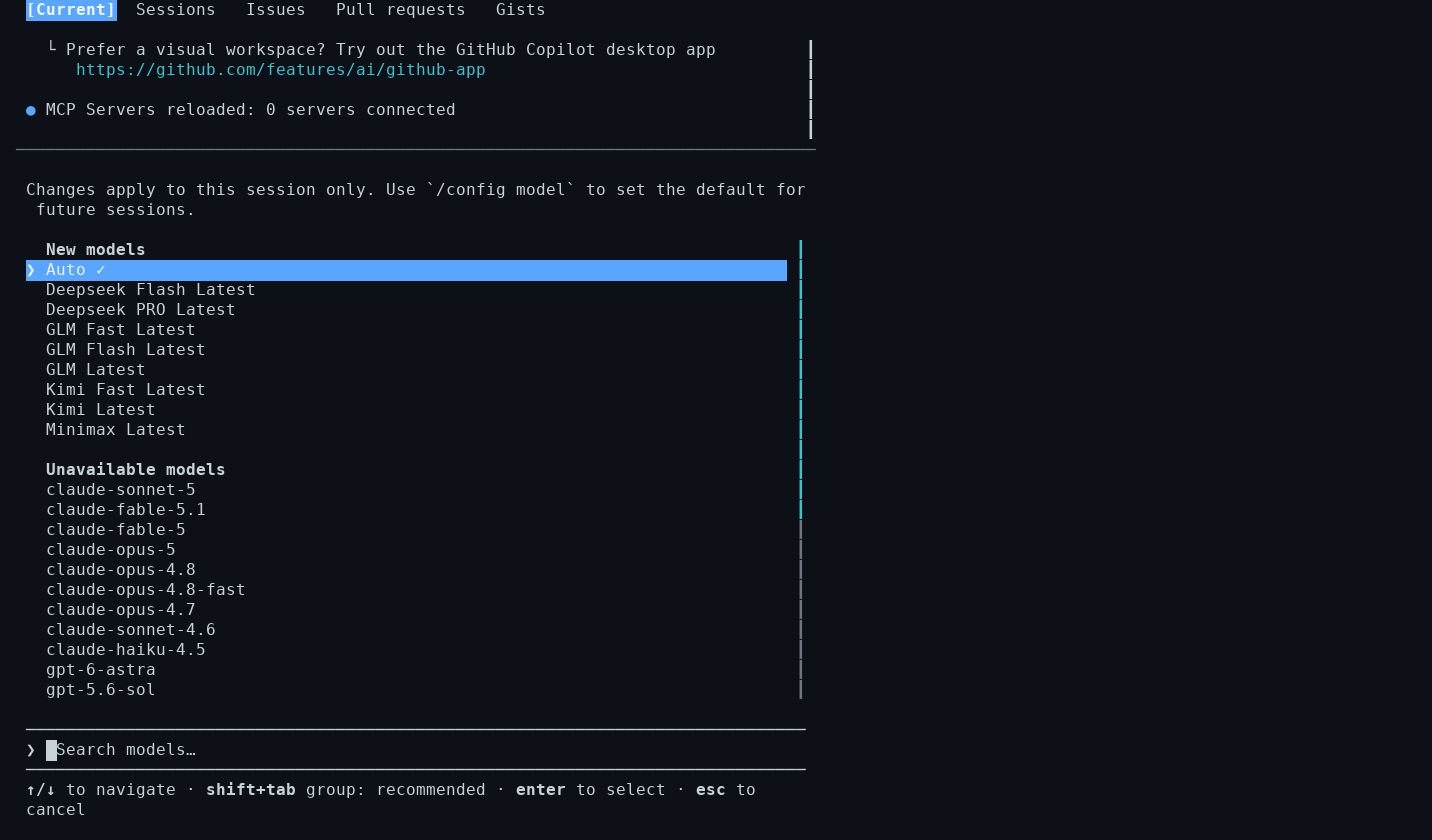The height and width of the screenshot is (840, 1432).
Task: Click the checkmark next to Auto
Action: coord(101,270)
